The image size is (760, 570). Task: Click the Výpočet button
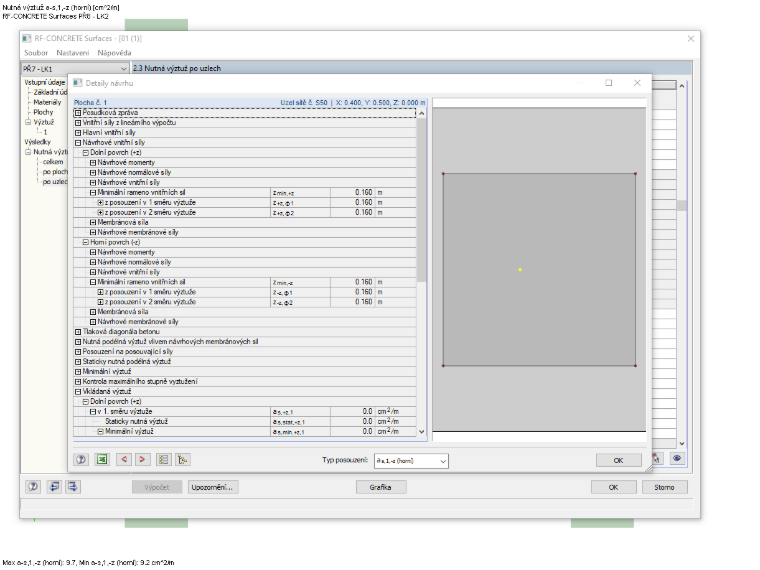157,487
